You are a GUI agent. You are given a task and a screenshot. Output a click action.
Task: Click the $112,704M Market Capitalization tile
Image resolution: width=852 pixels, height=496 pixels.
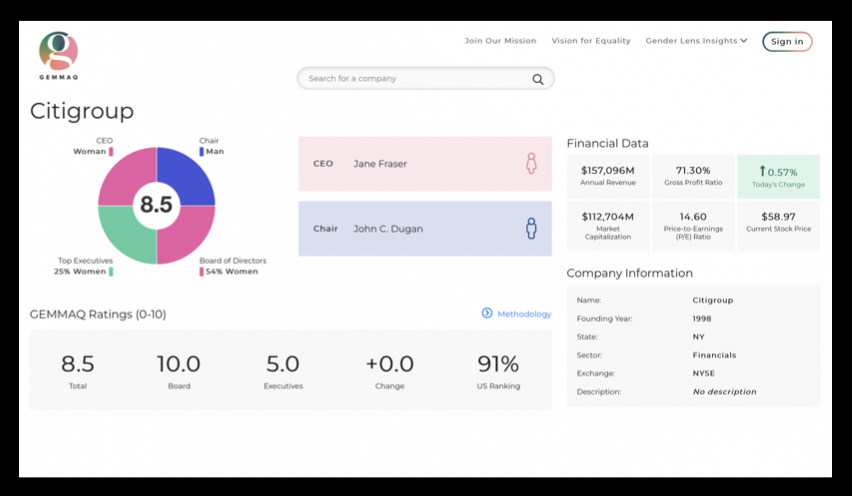click(x=608, y=226)
